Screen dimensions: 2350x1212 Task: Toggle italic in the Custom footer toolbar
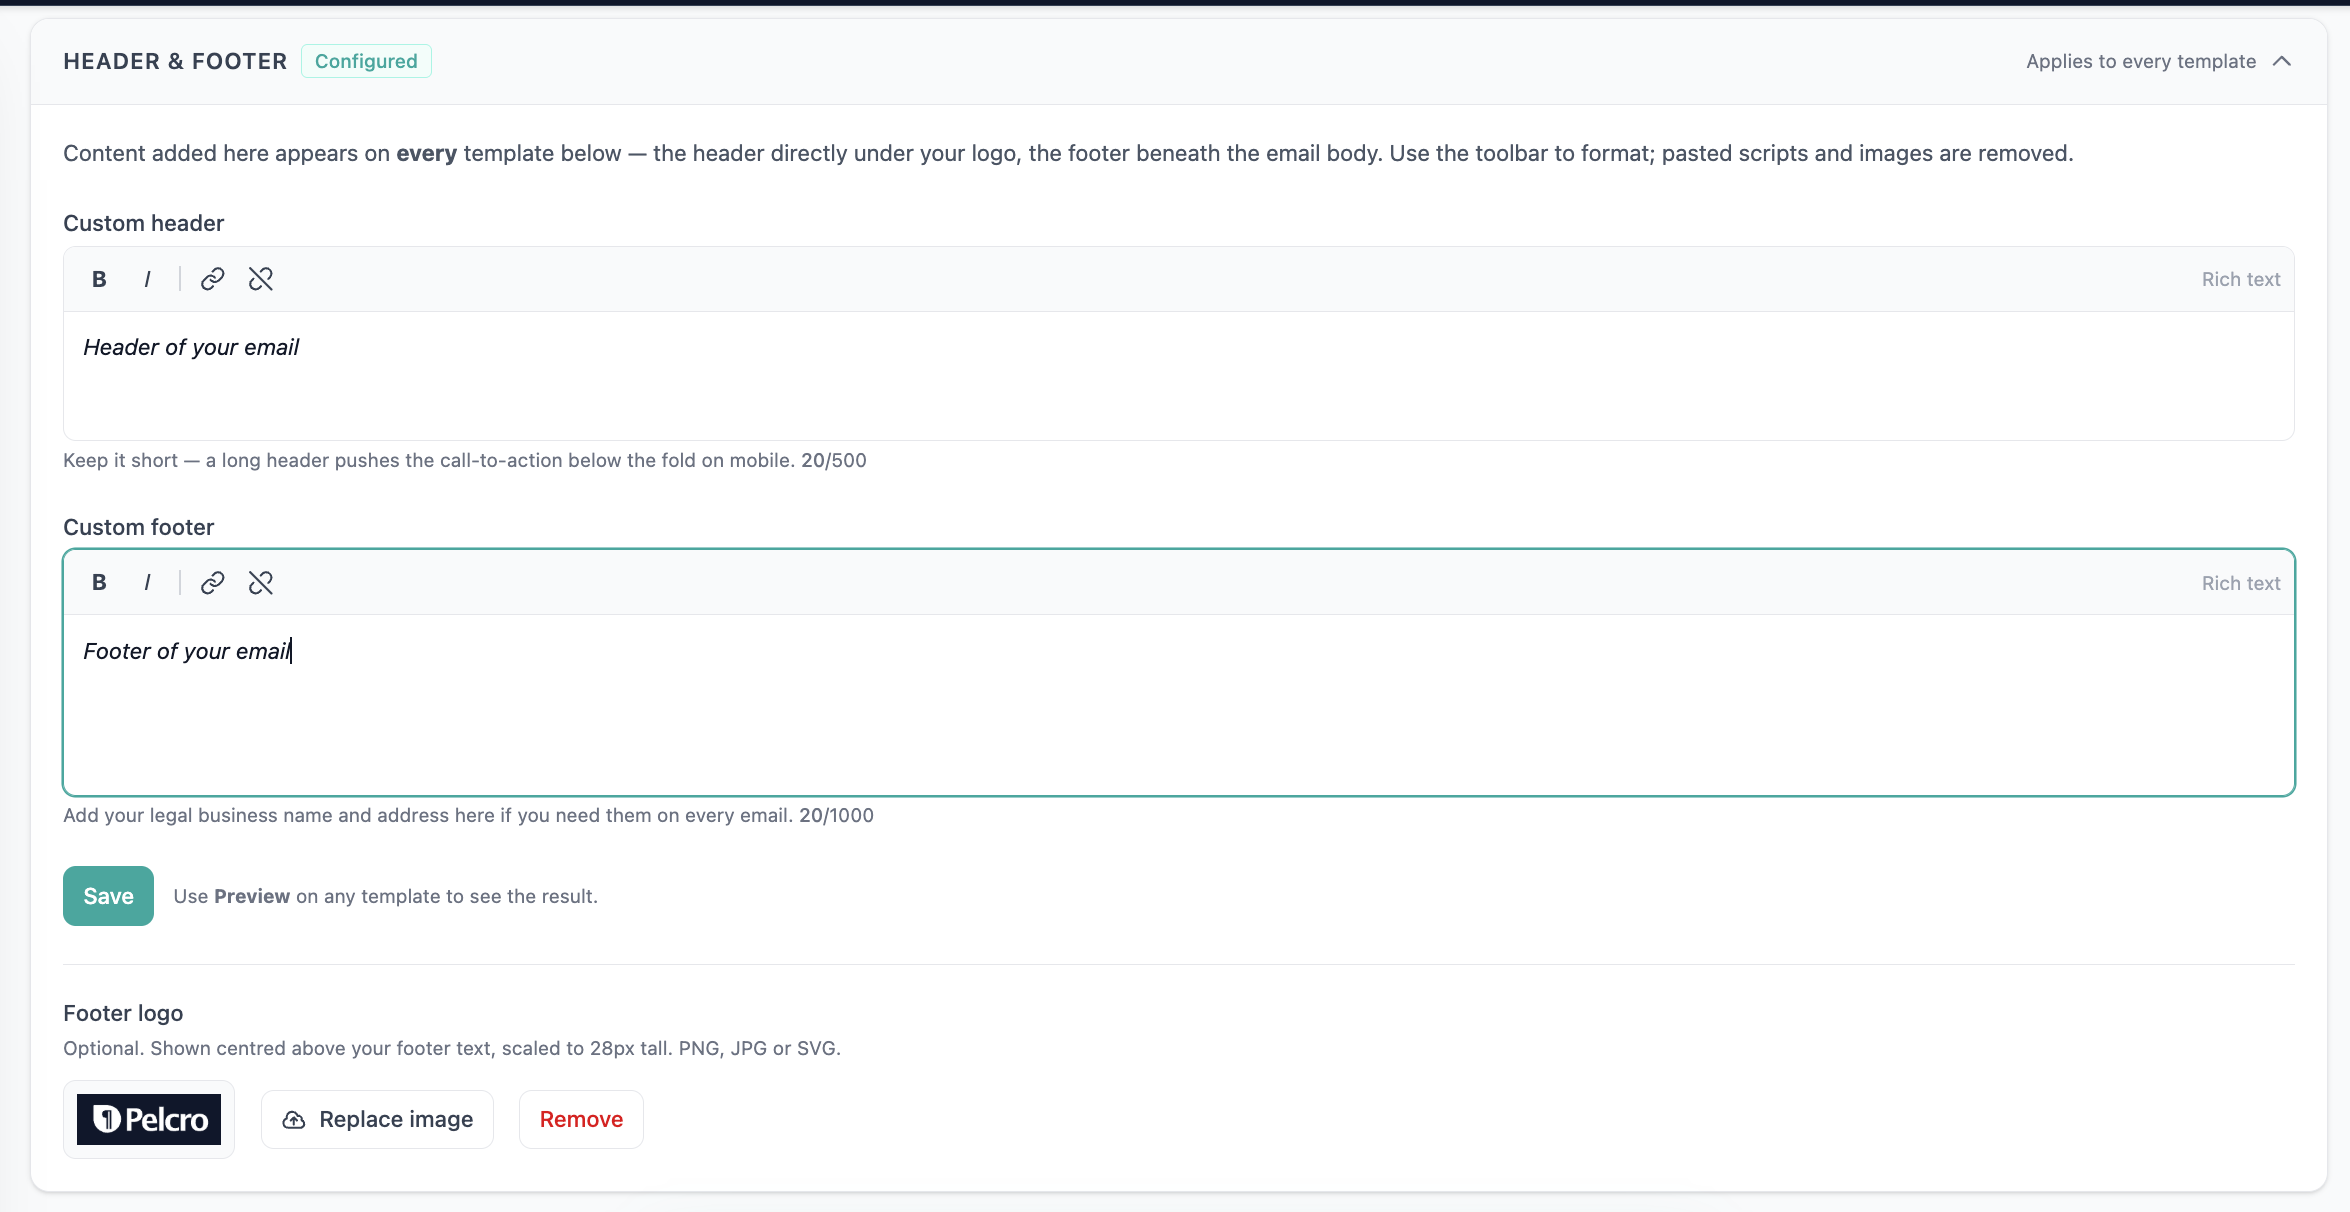point(147,583)
